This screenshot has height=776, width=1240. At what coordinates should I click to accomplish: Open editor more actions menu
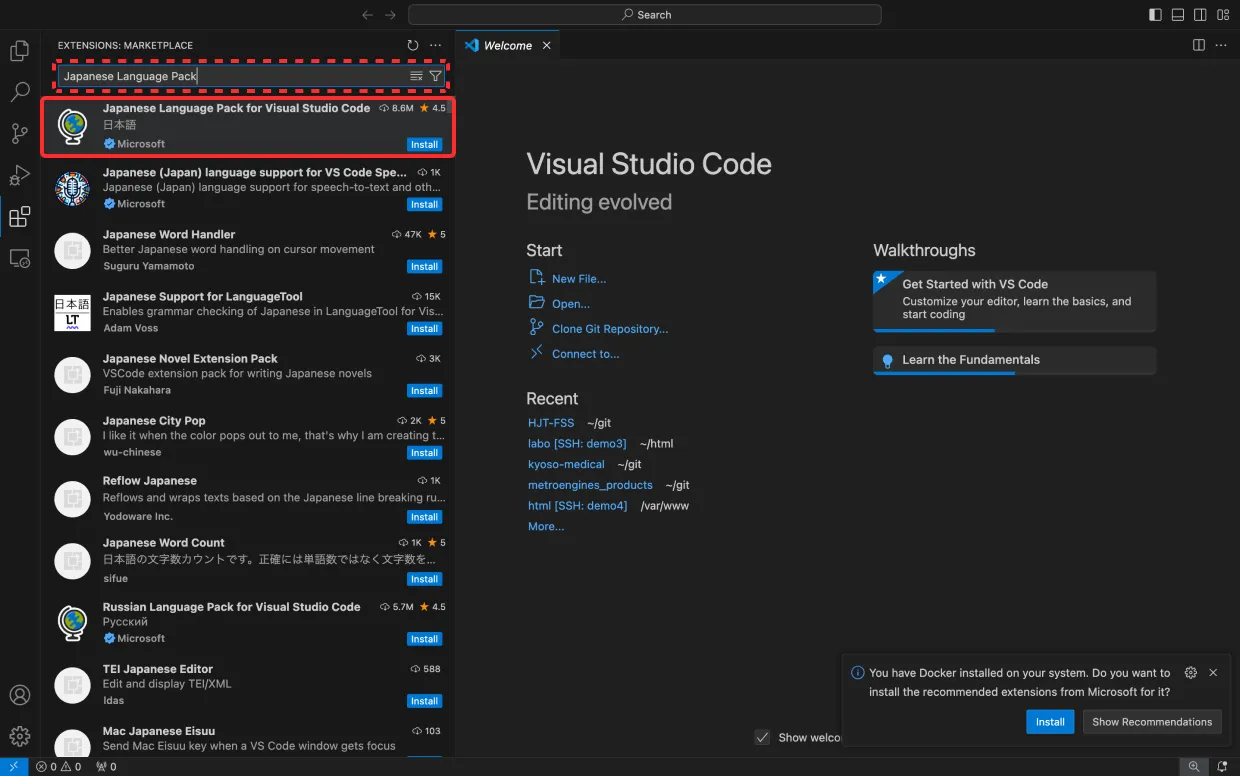pyautogui.click(x=1222, y=45)
